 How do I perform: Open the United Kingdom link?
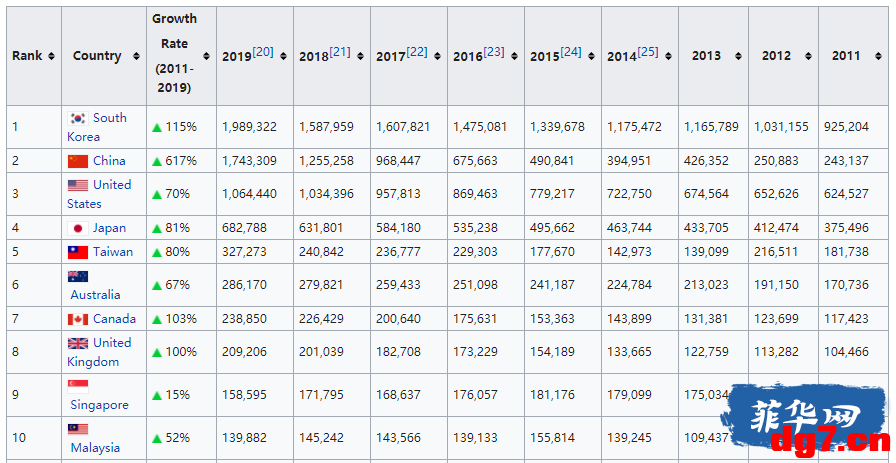pyautogui.click(x=99, y=352)
